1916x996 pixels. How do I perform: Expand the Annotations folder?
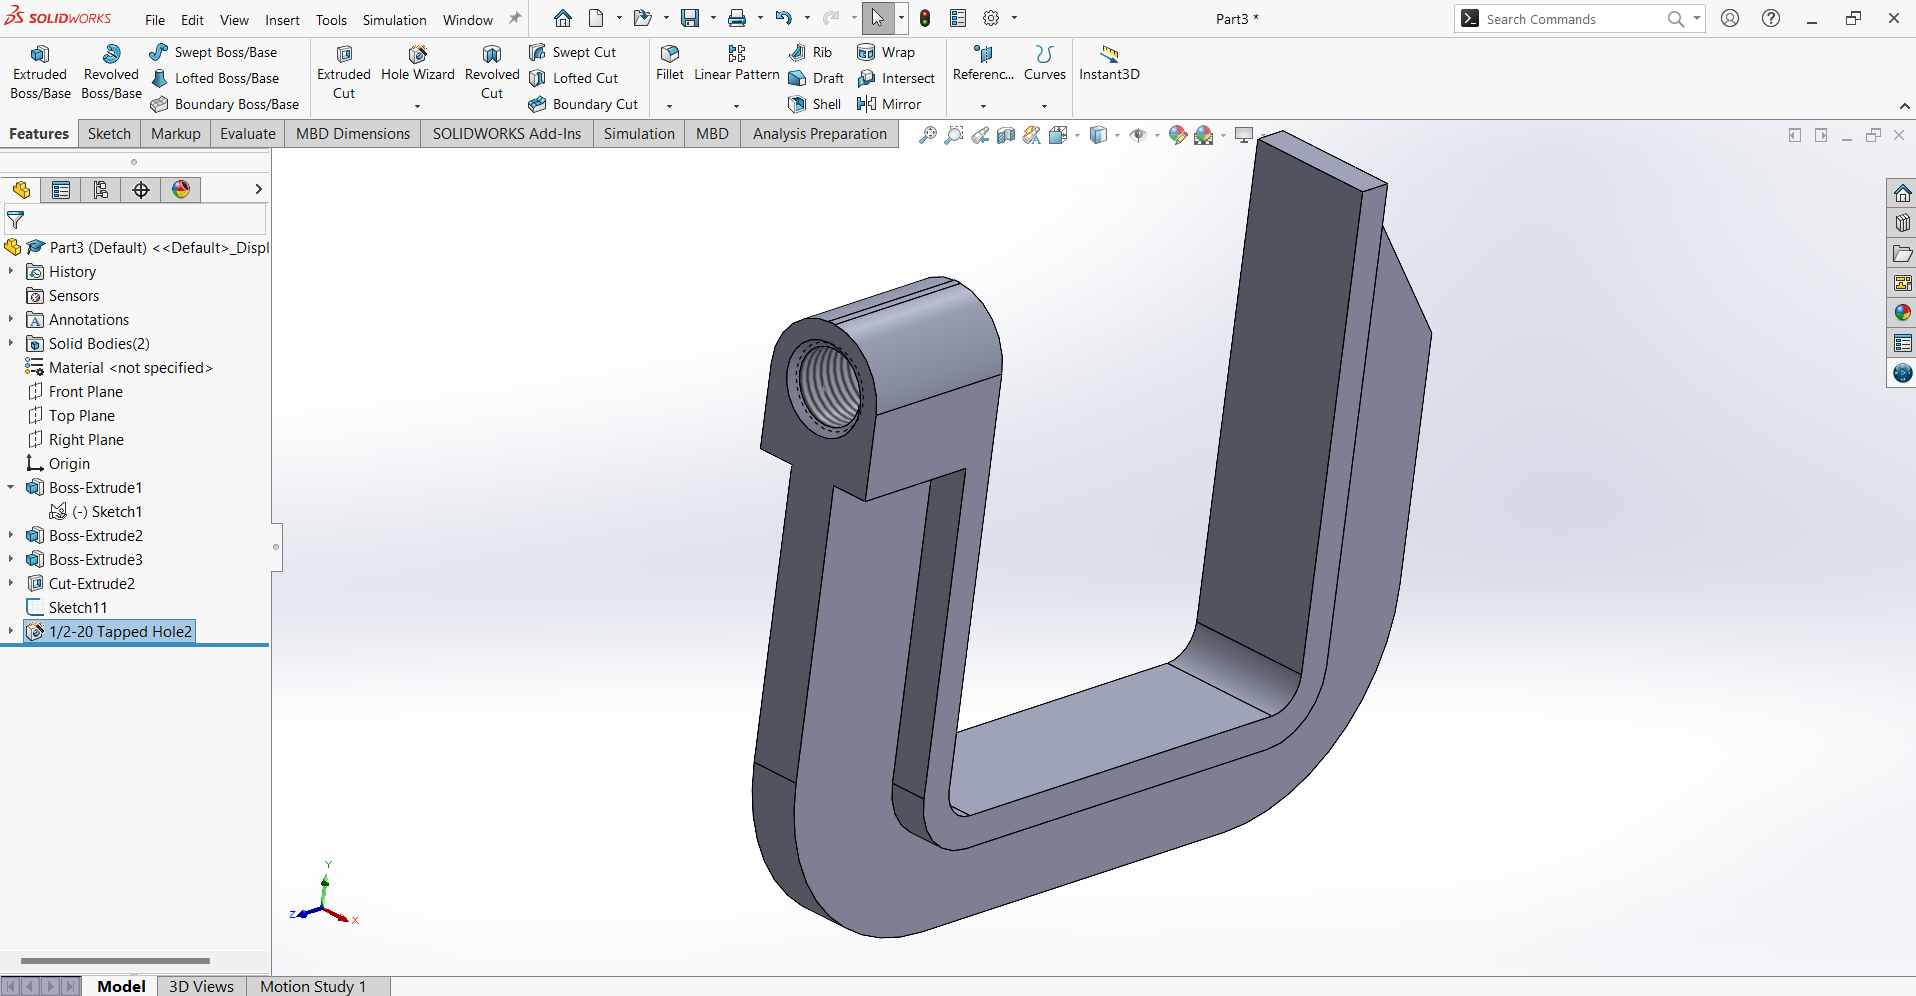click(11, 319)
